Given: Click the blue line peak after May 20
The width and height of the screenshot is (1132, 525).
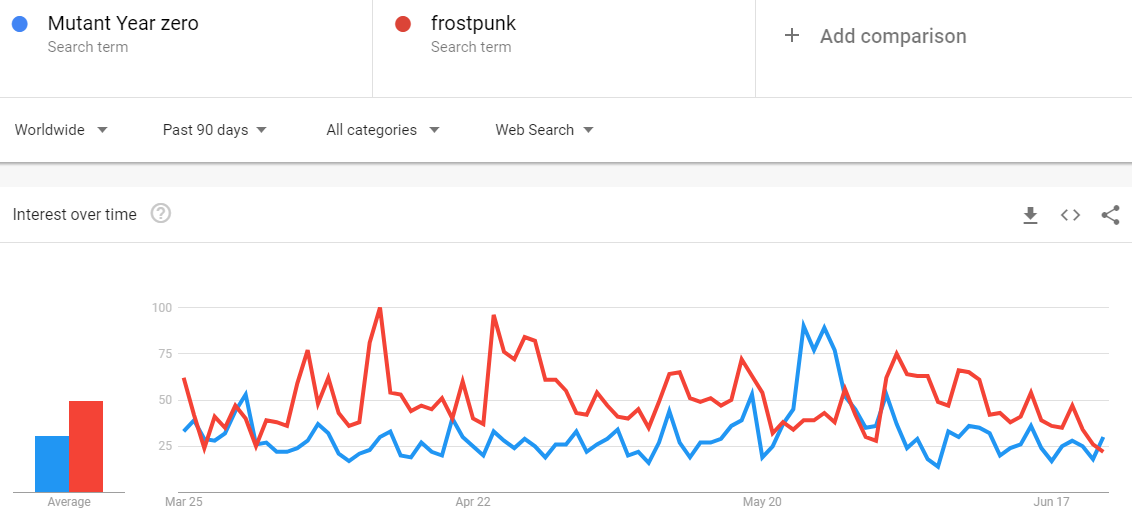Looking at the screenshot, I should pyautogui.click(x=804, y=326).
